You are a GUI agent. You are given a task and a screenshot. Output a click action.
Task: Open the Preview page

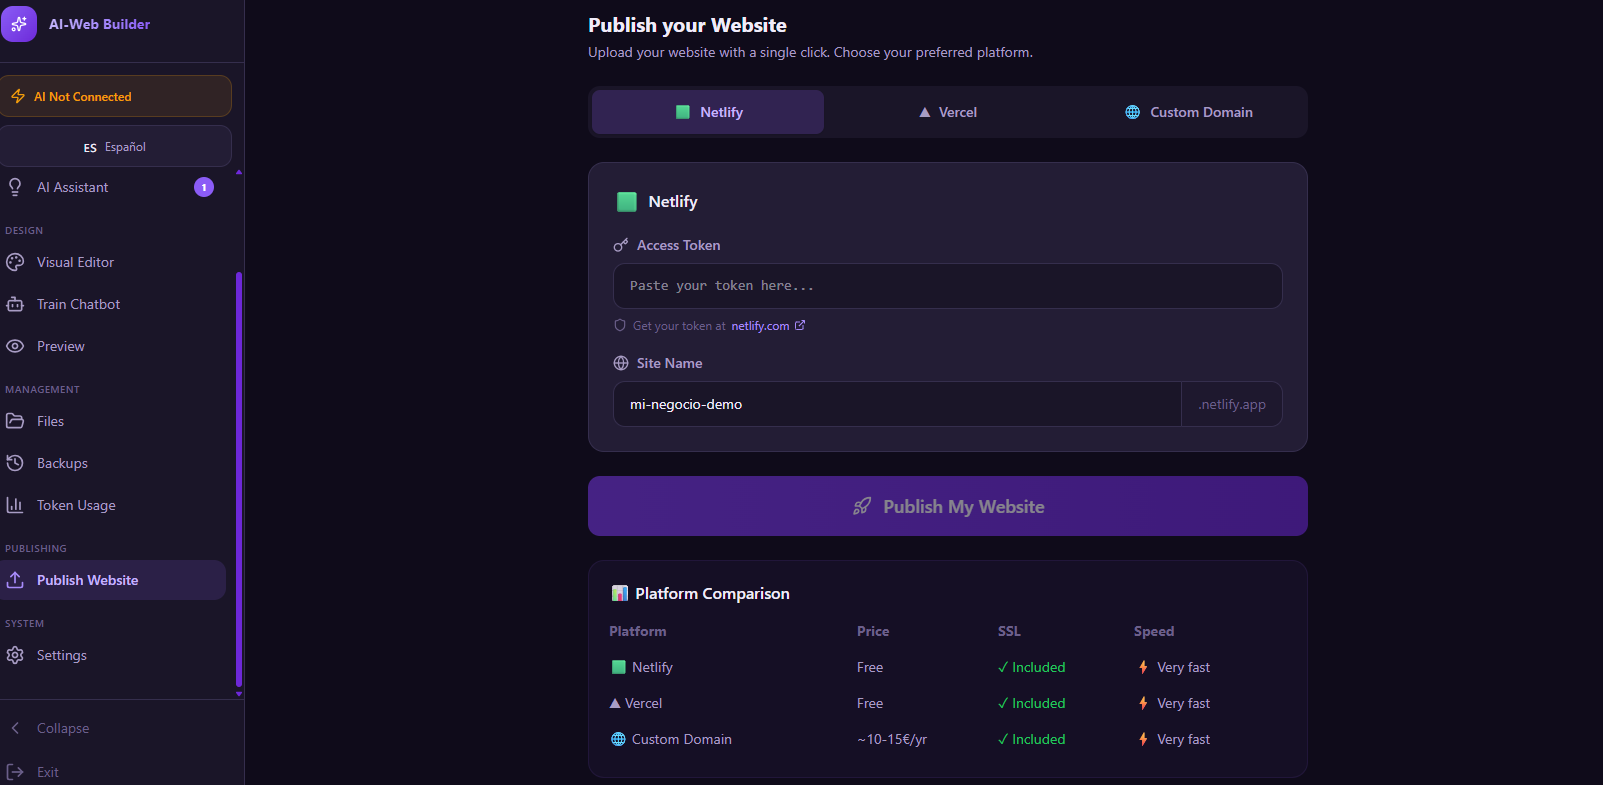pyautogui.click(x=113, y=346)
